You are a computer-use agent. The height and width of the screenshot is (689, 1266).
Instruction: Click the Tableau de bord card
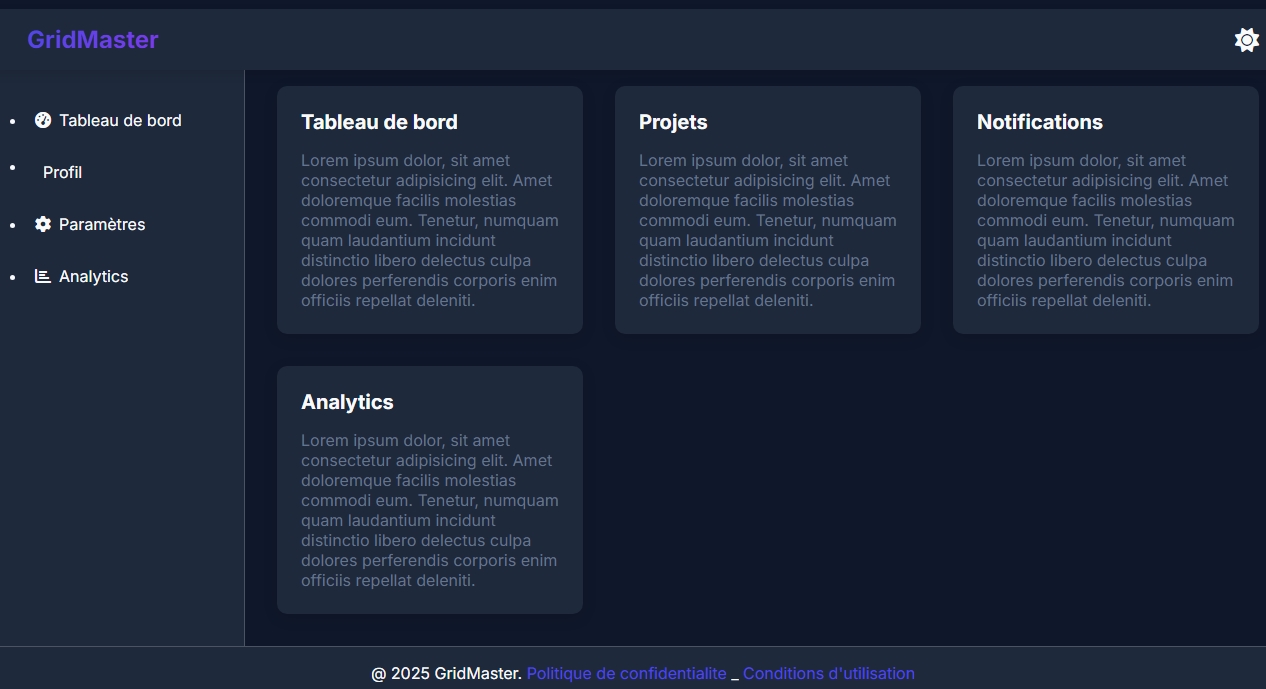click(430, 210)
